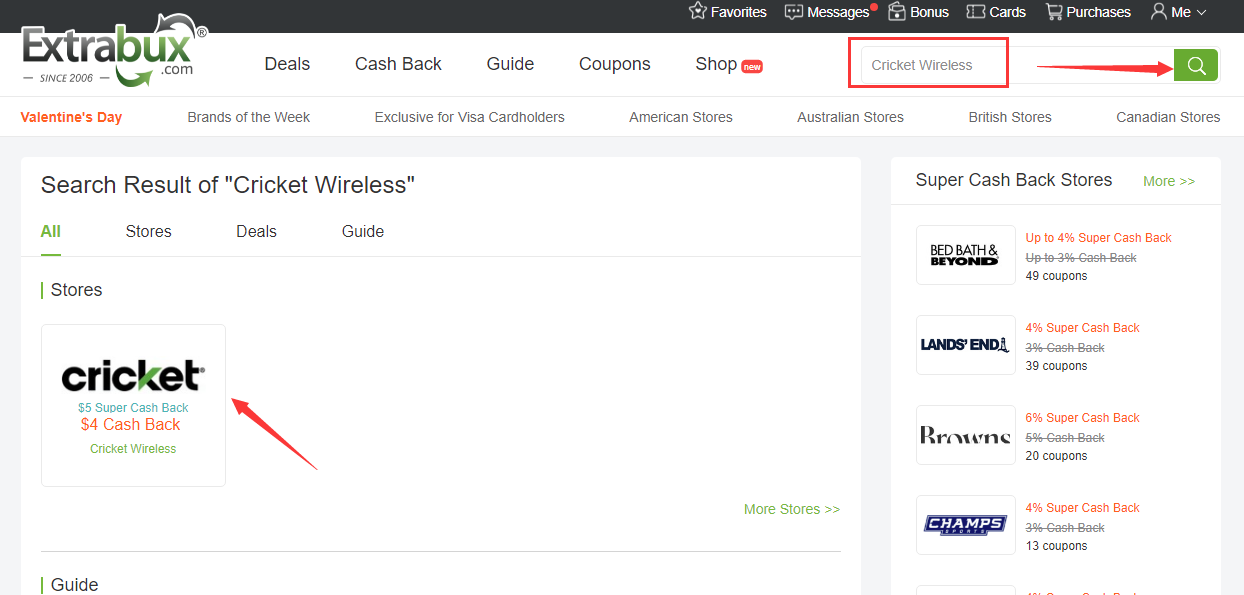
Task: Click the 13 coupons text
Action: click(x=1056, y=546)
